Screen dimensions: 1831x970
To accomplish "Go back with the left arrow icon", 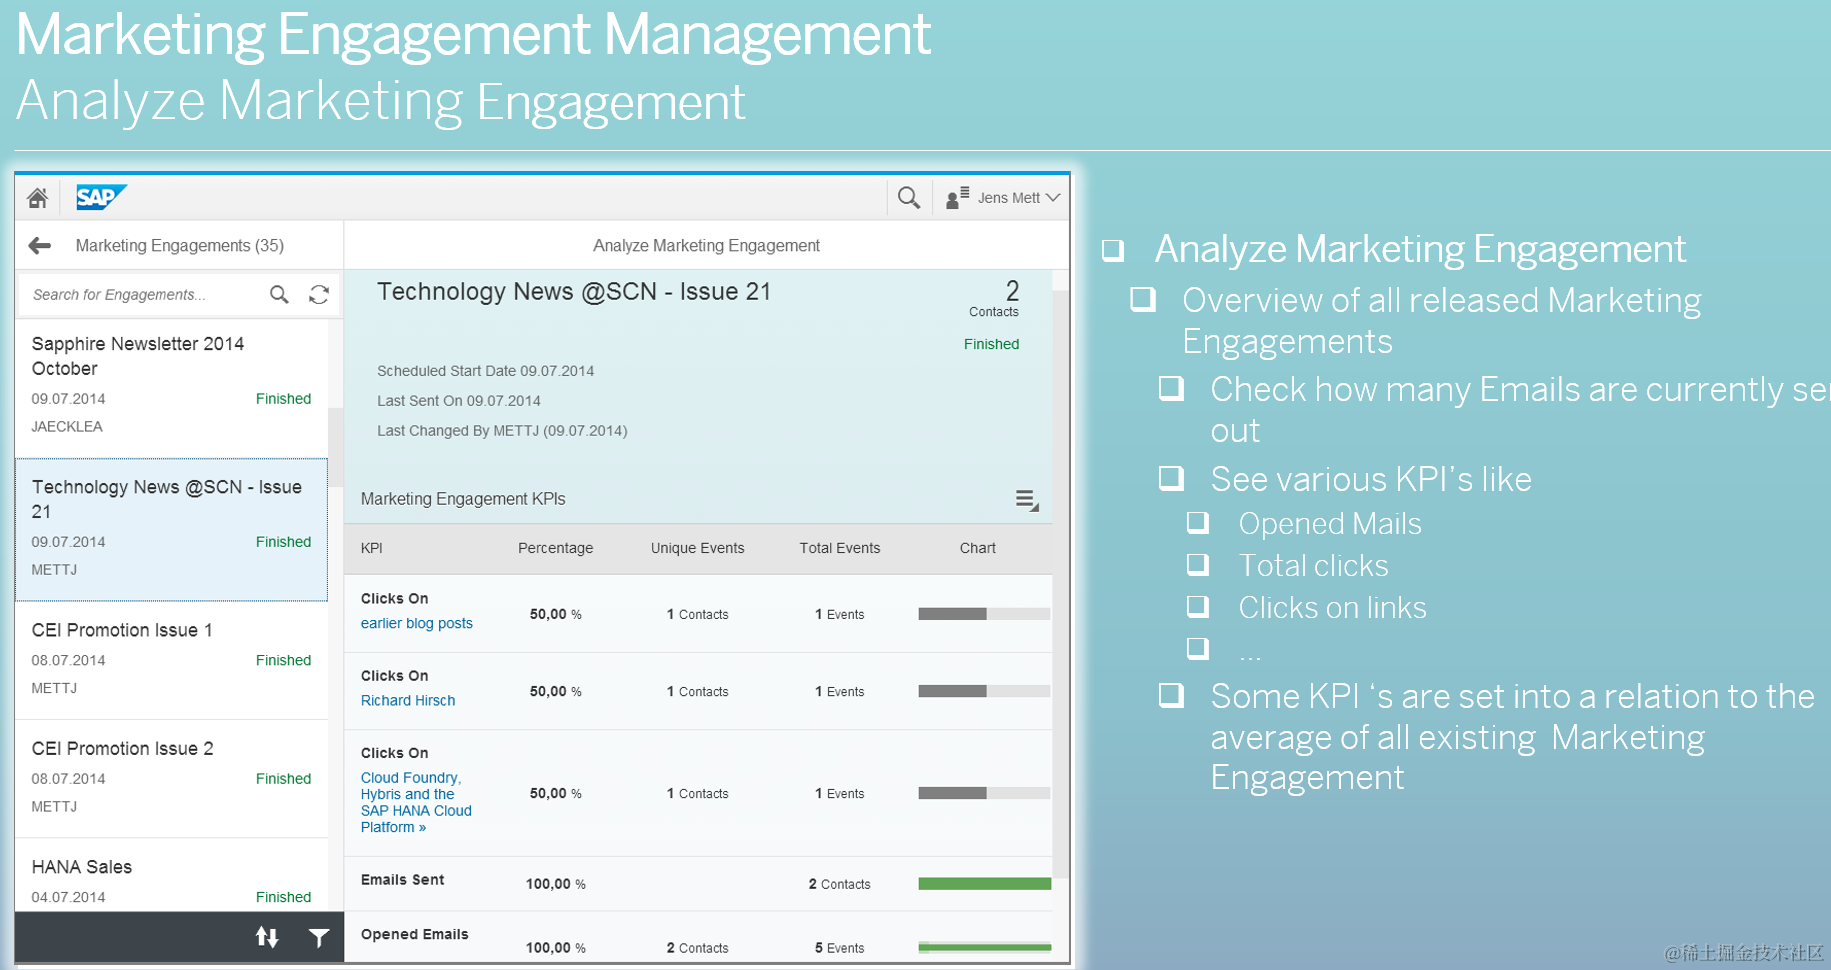I will coord(40,246).
